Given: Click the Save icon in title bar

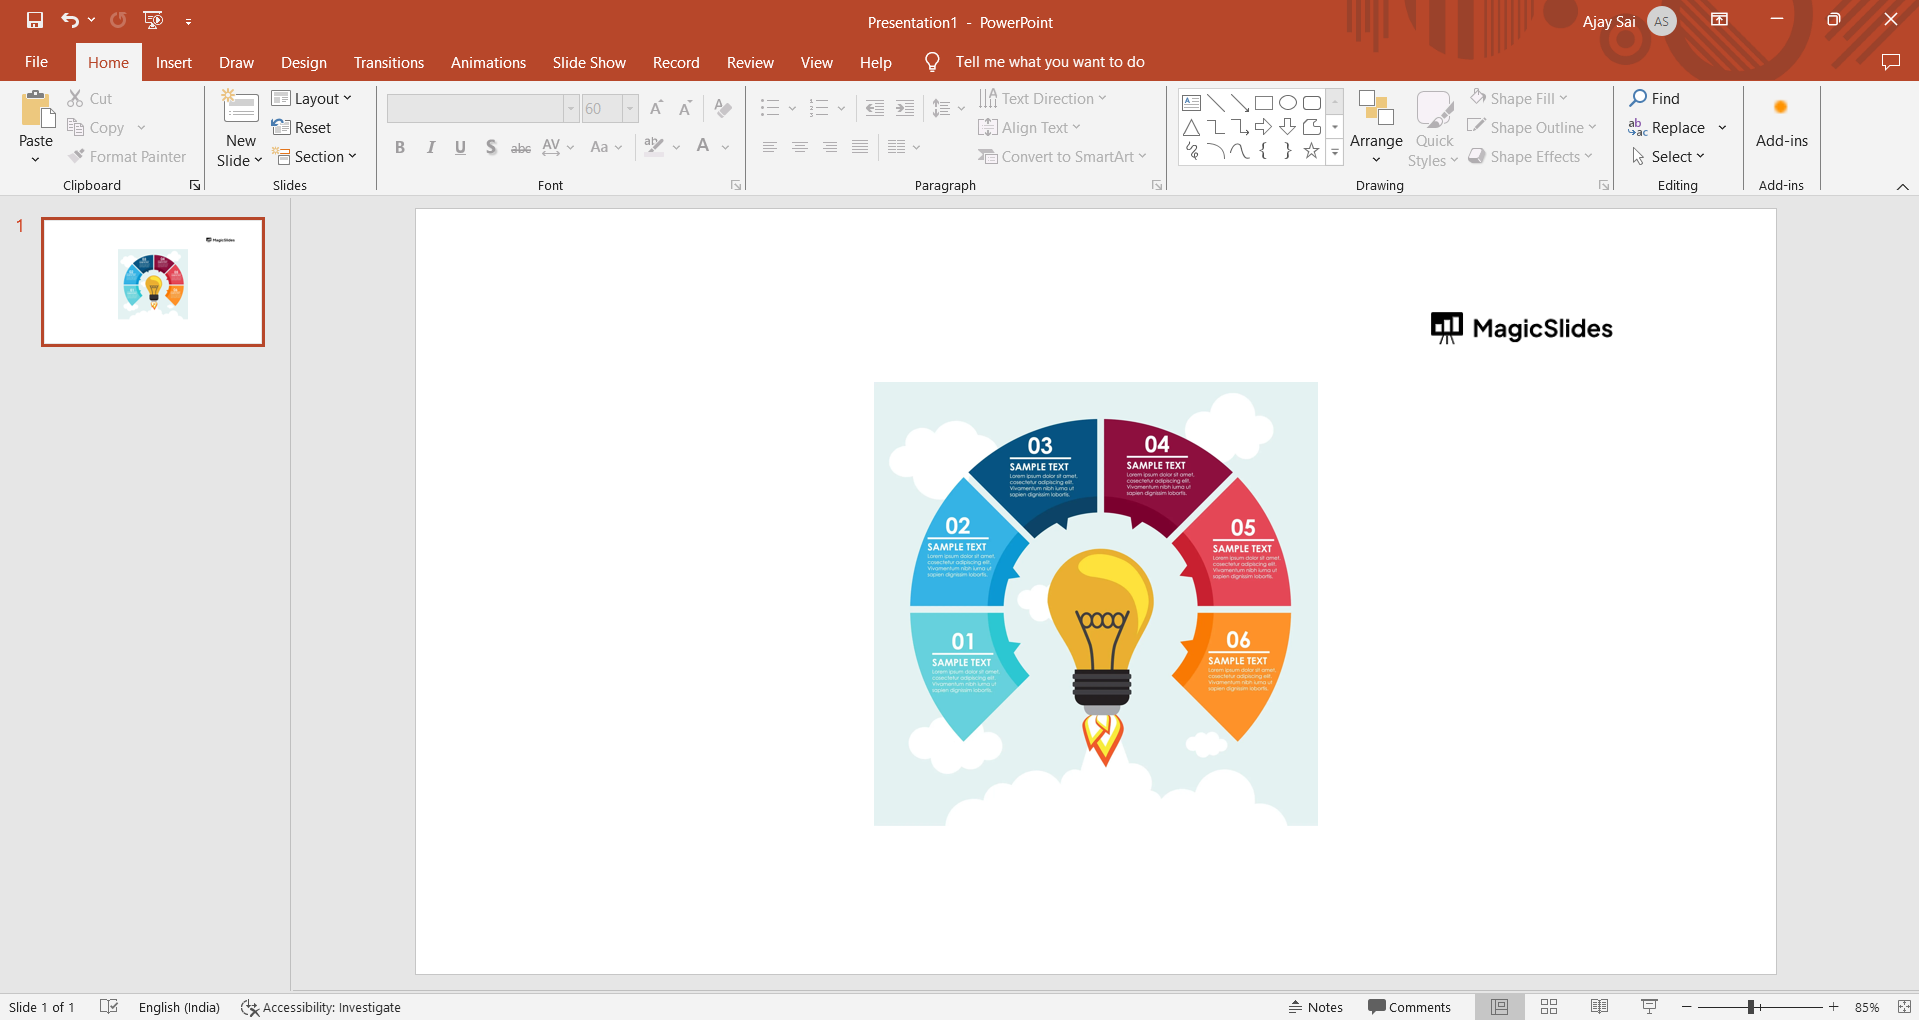Looking at the screenshot, I should [x=35, y=20].
